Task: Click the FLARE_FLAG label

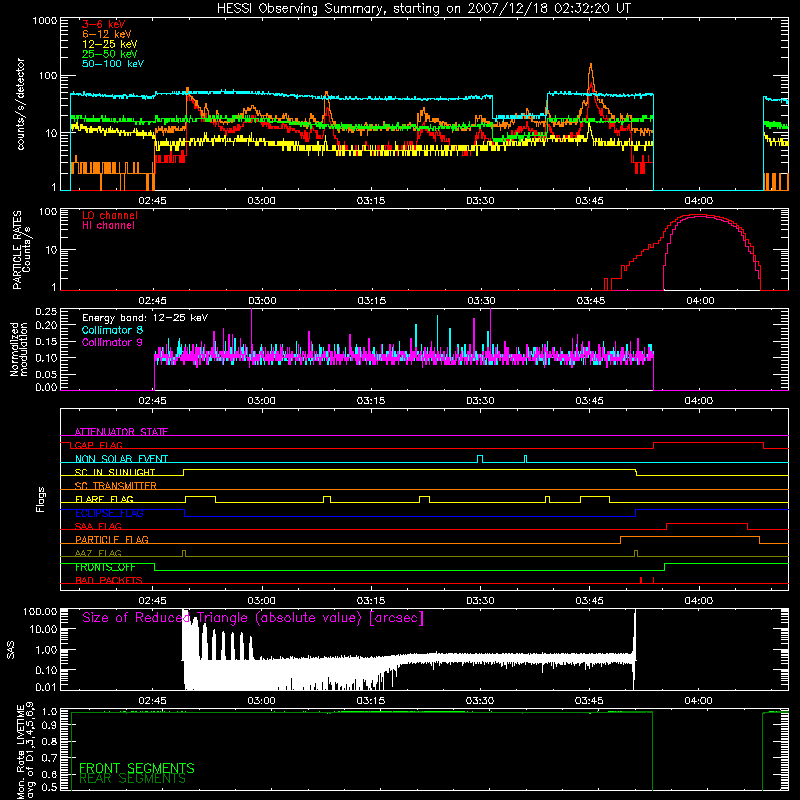Action: point(104,499)
